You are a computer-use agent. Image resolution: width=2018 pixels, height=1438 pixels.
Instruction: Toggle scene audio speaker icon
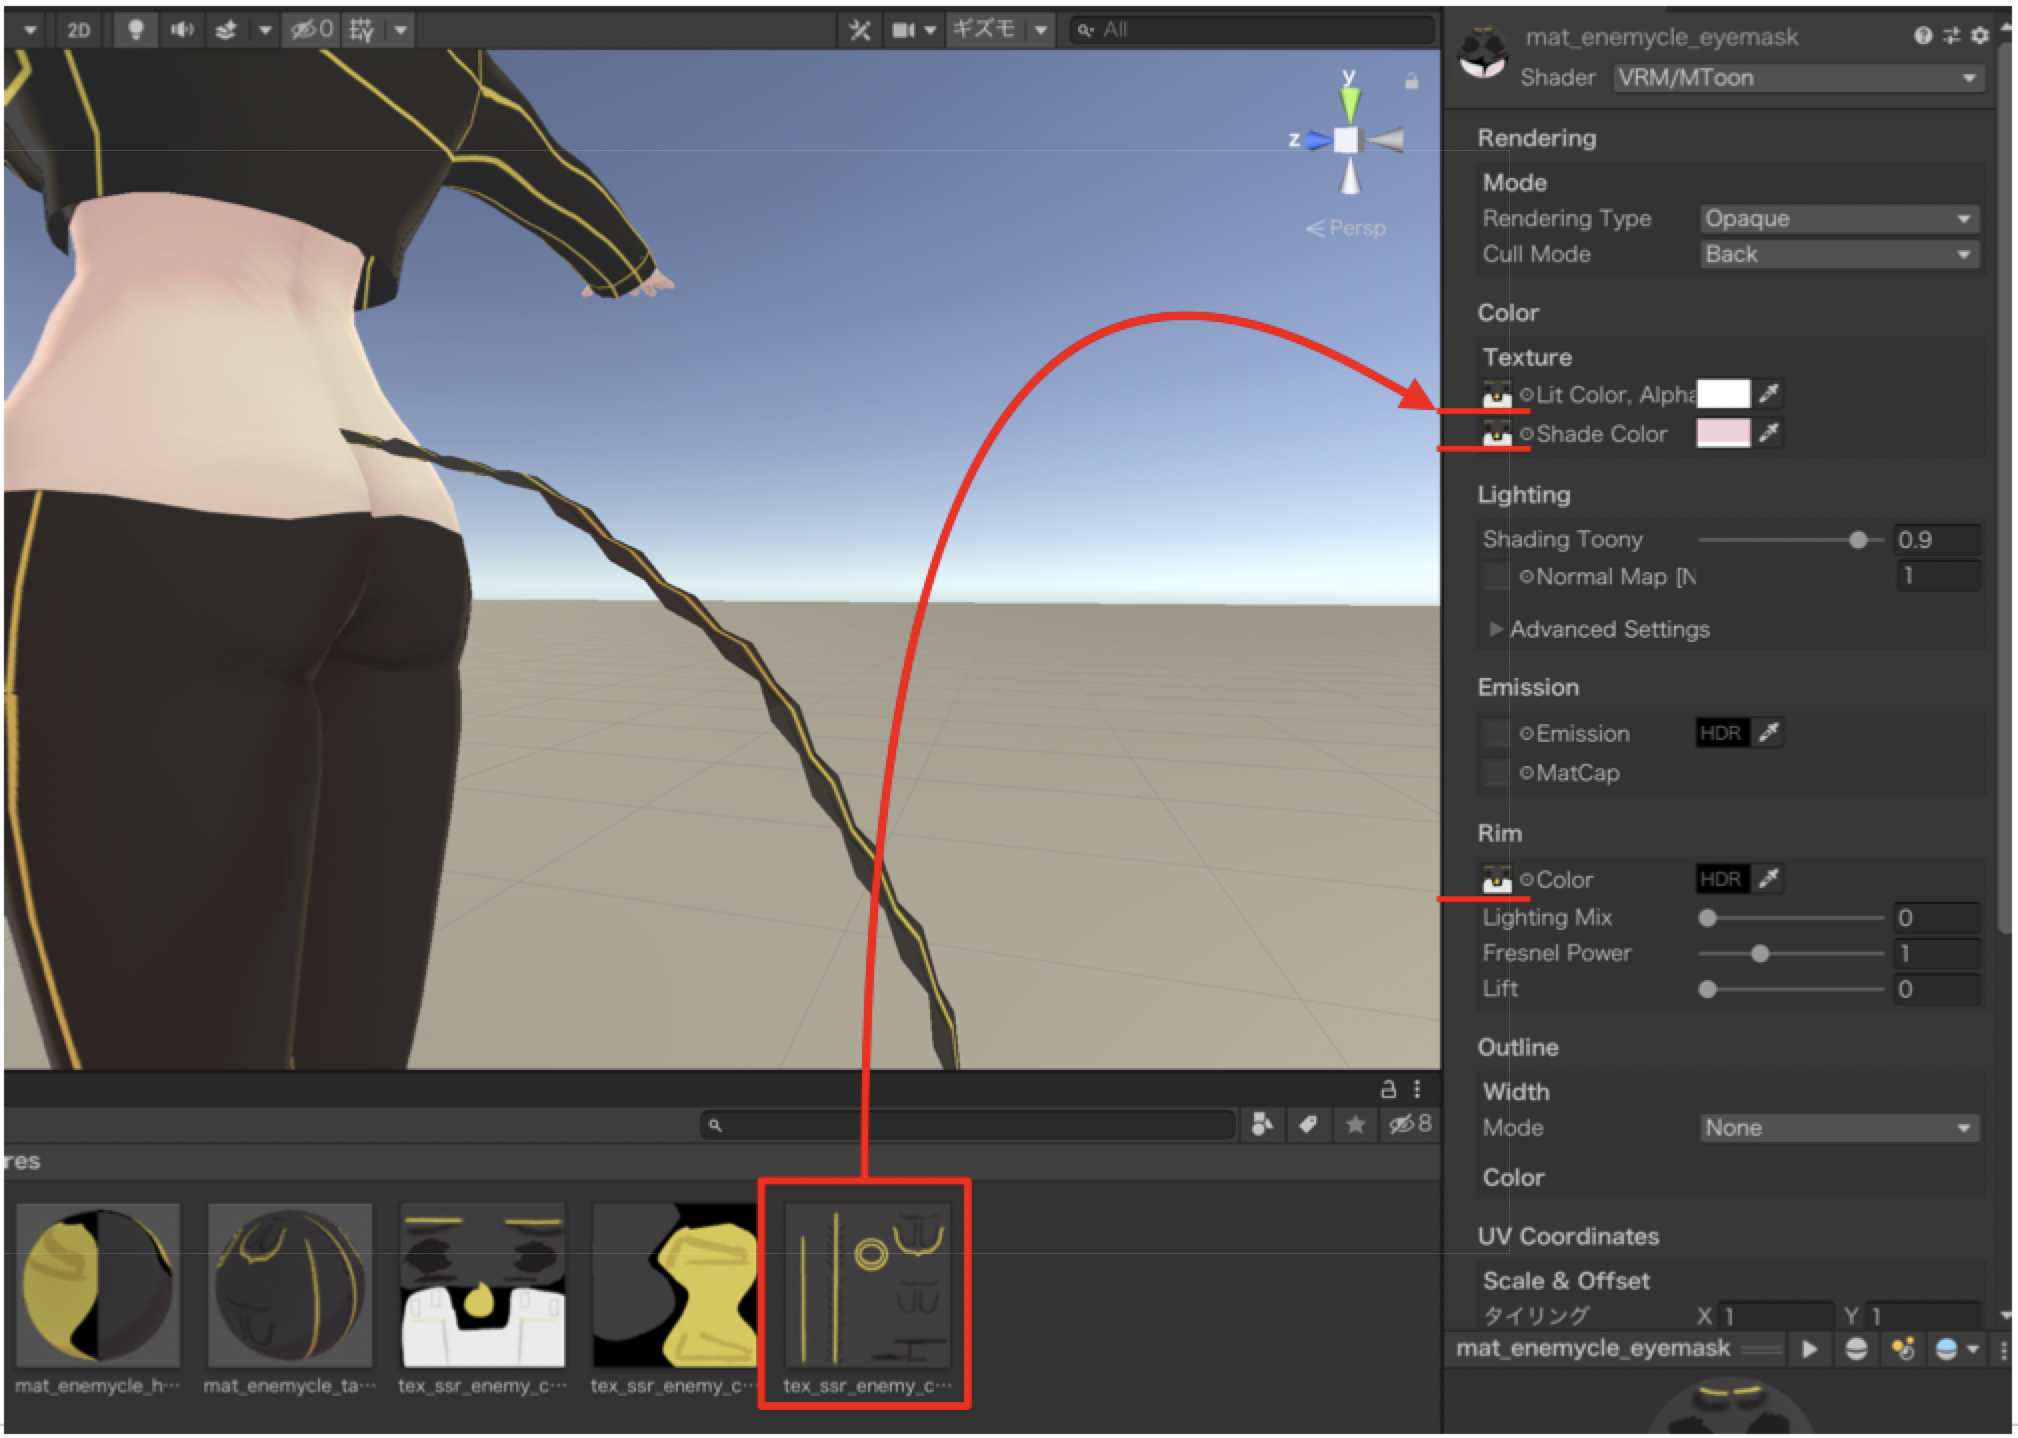(x=182, y=30)
